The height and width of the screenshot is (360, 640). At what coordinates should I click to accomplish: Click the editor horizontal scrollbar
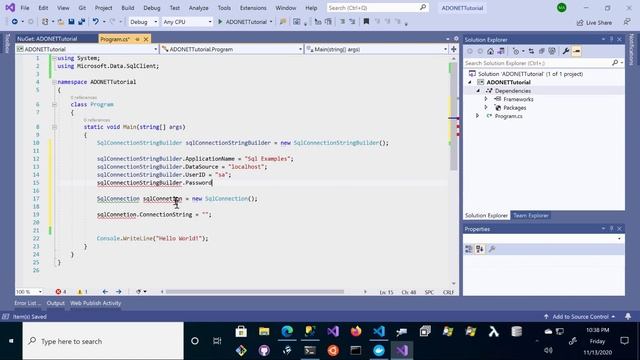coord(255,291)
